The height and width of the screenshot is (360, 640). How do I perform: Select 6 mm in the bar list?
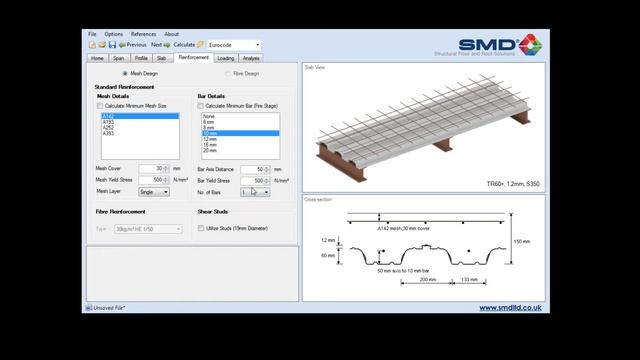tap(240, 122)
